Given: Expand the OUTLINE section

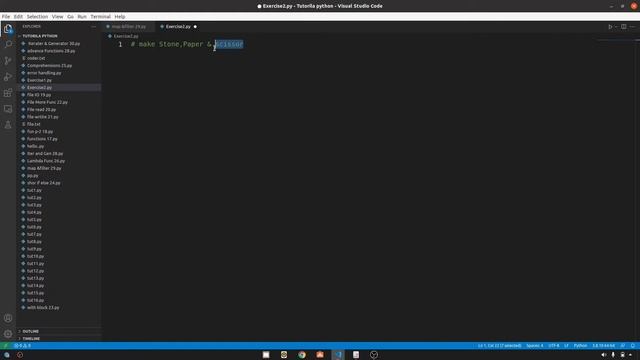Looking at the screenshot, I should pos(59,331).
